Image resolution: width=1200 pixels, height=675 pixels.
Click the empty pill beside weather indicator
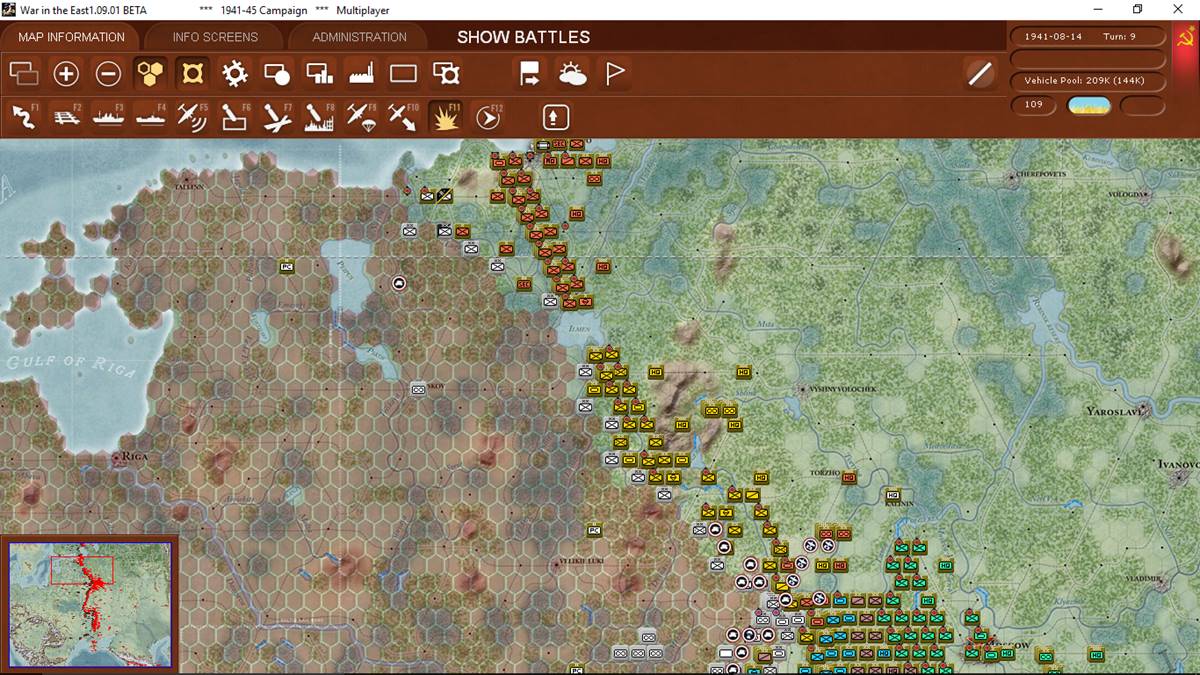tap(1143, 105)
